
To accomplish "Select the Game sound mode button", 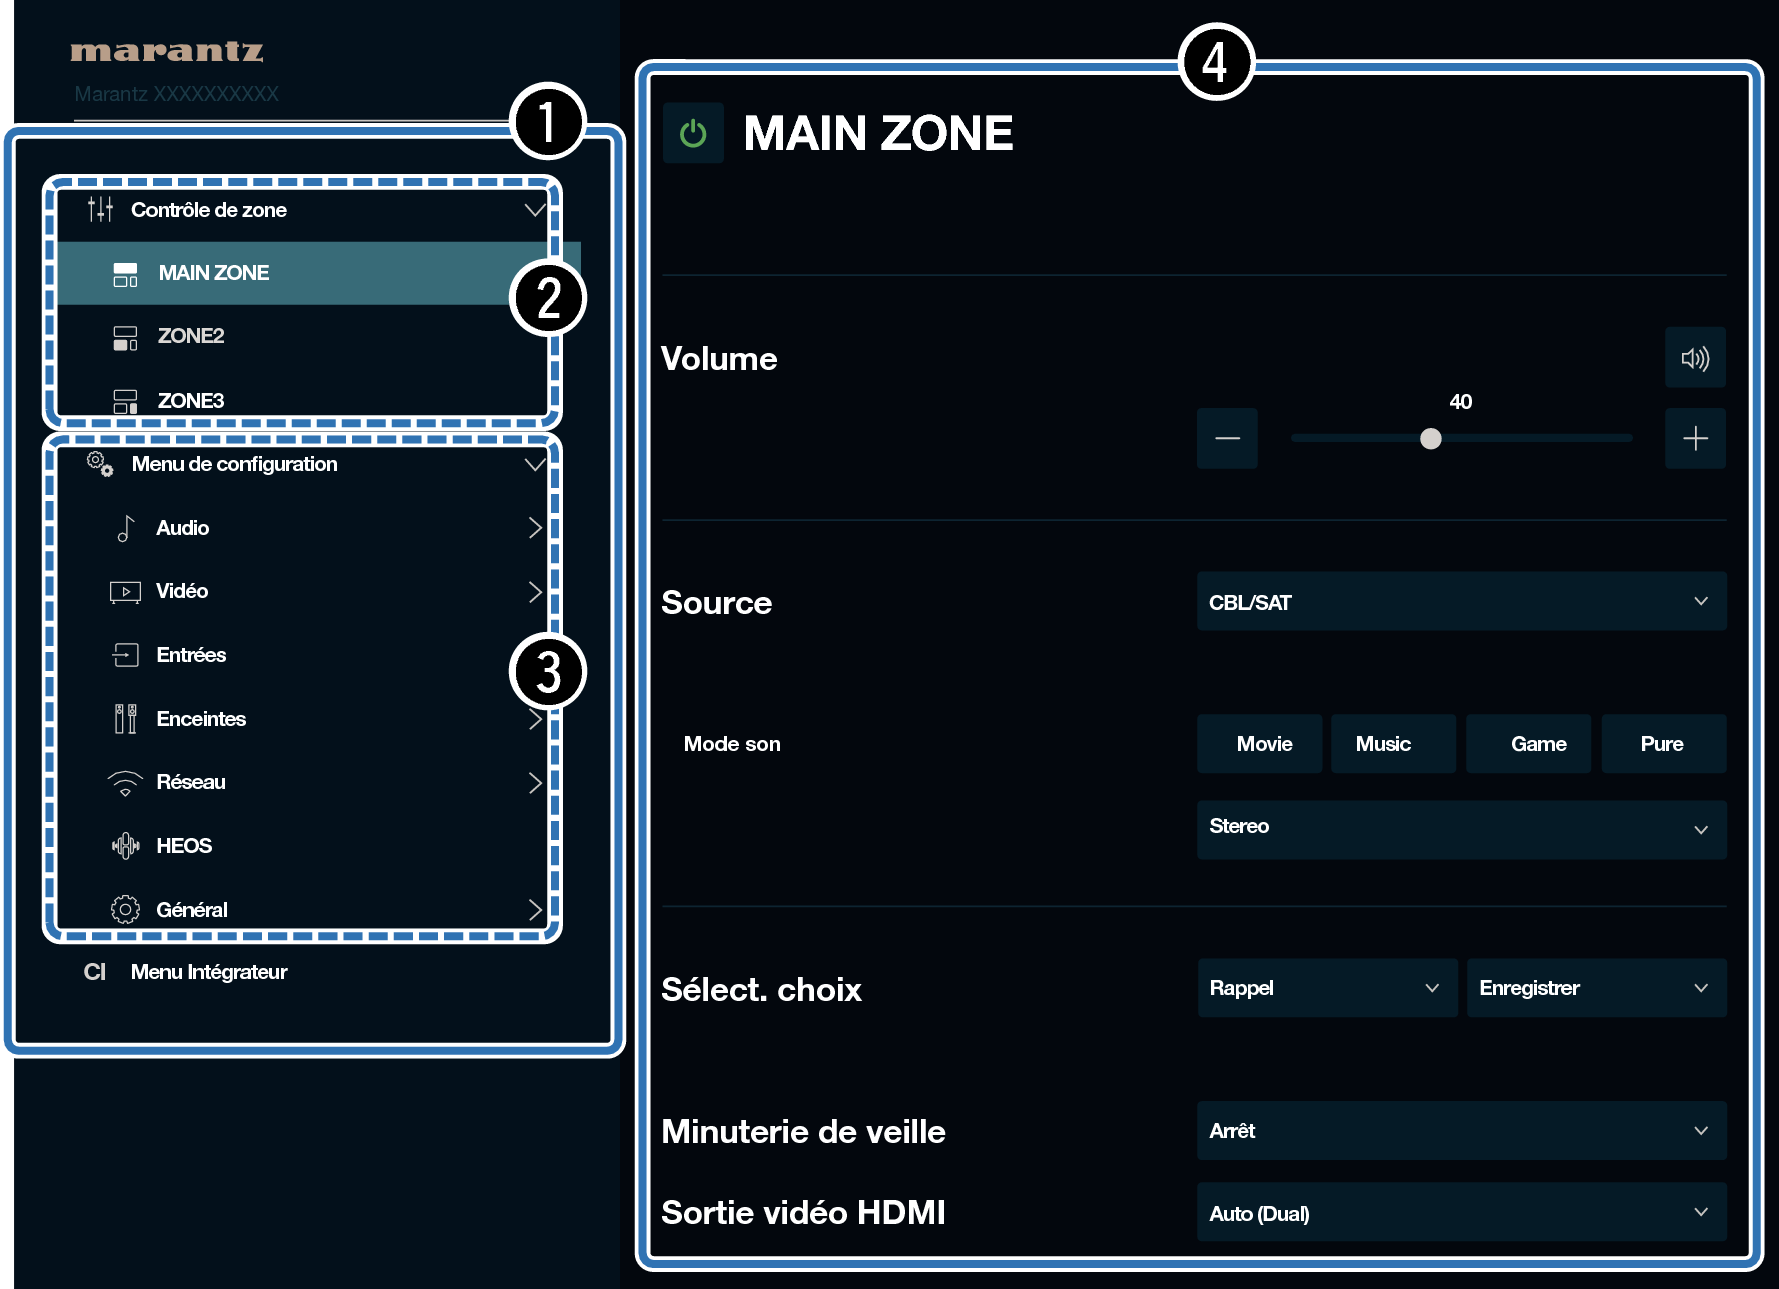I will click(1537, 744).
